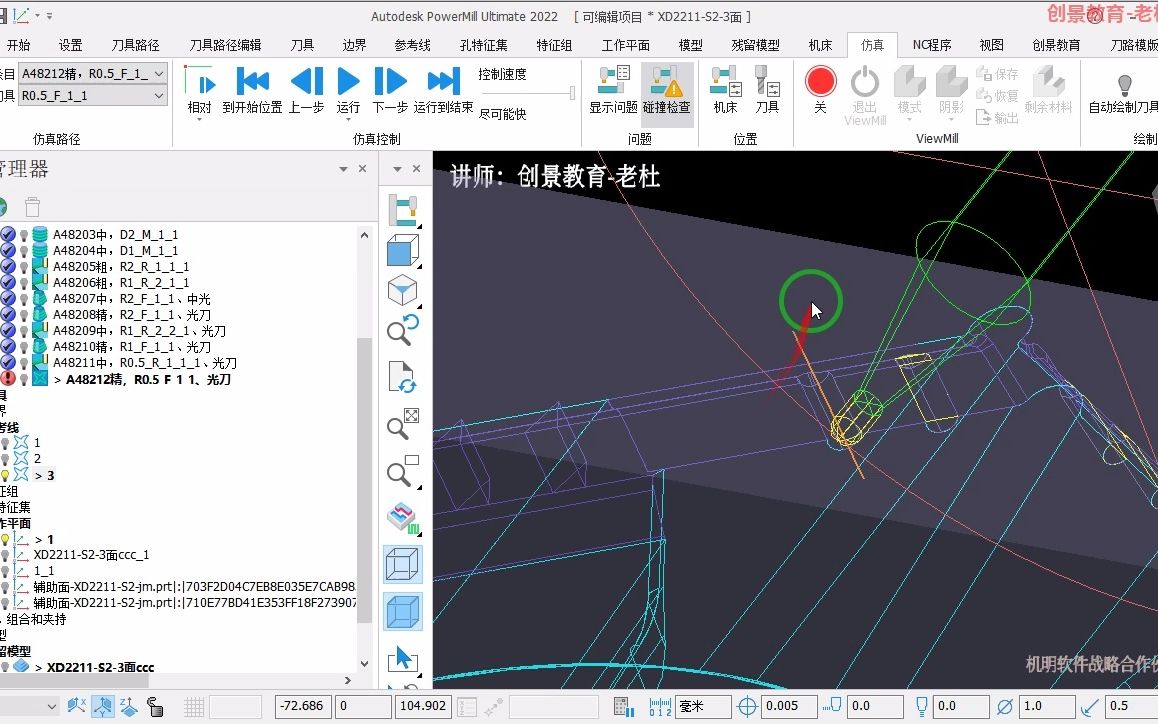The width and height of the screenshot is (1158, 724).
Task: Switch to the 仿真 ribbon tab
Action: point(872,44)
